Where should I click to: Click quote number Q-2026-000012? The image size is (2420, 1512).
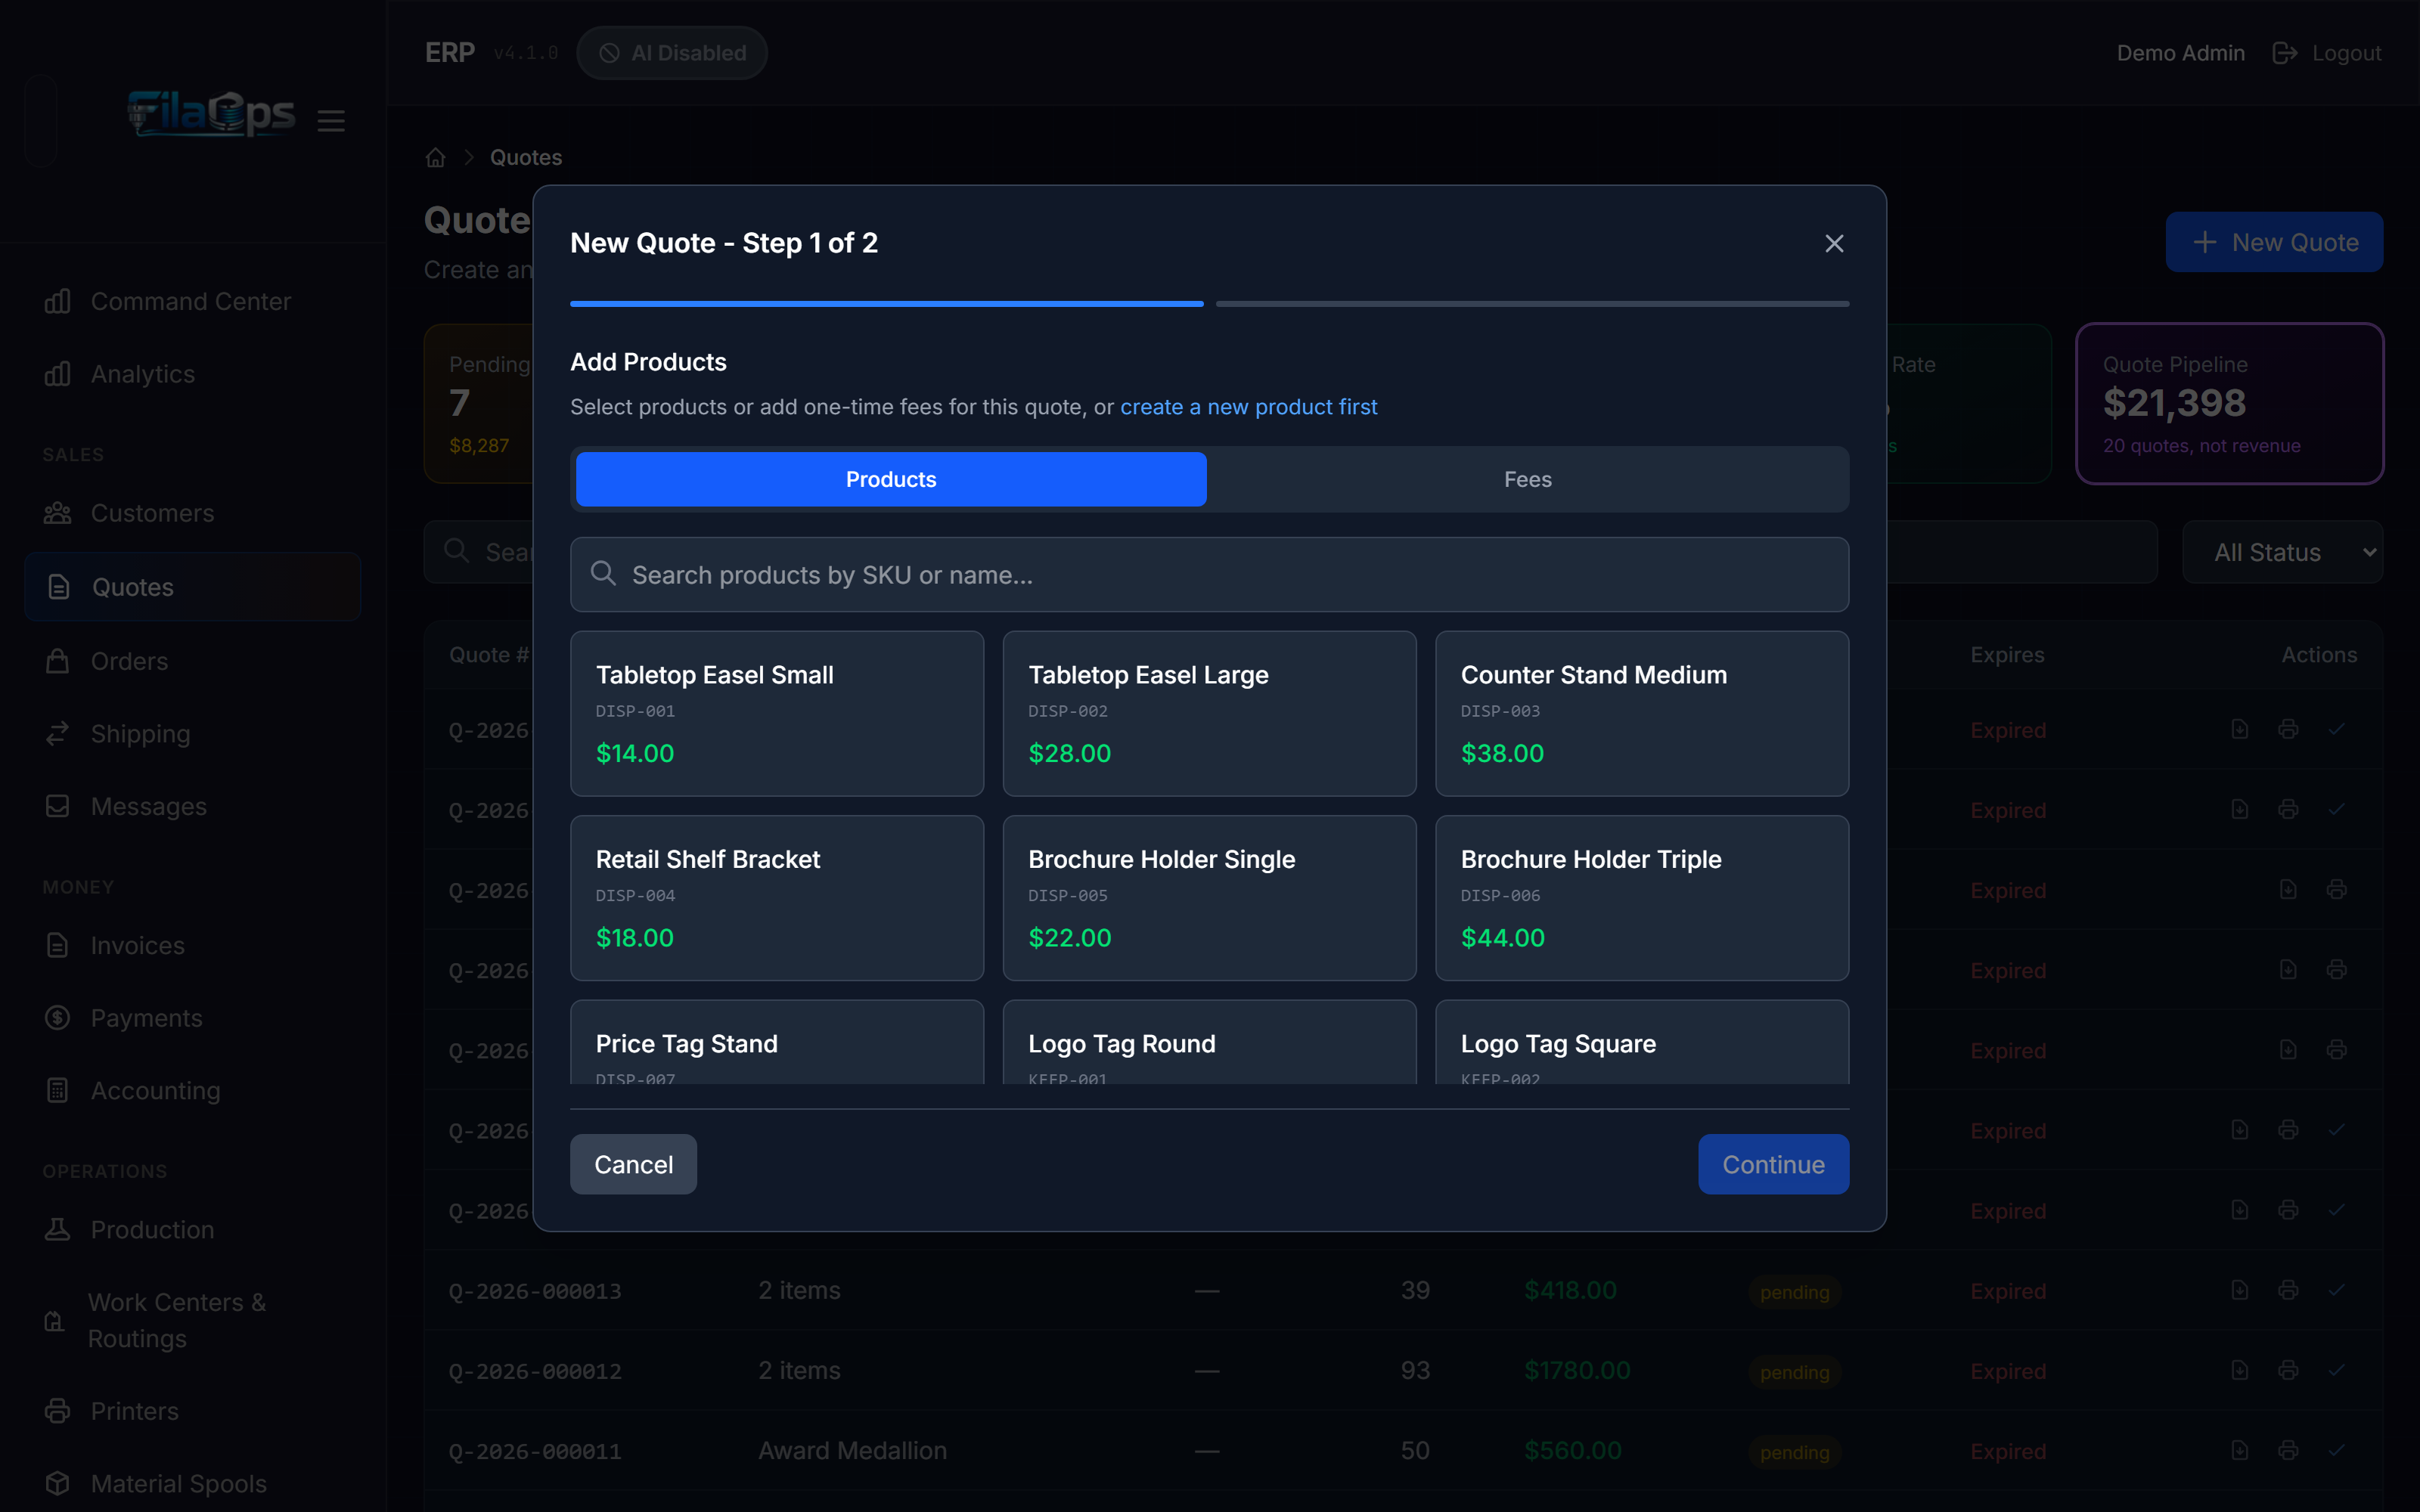(x=535, y=1371)
